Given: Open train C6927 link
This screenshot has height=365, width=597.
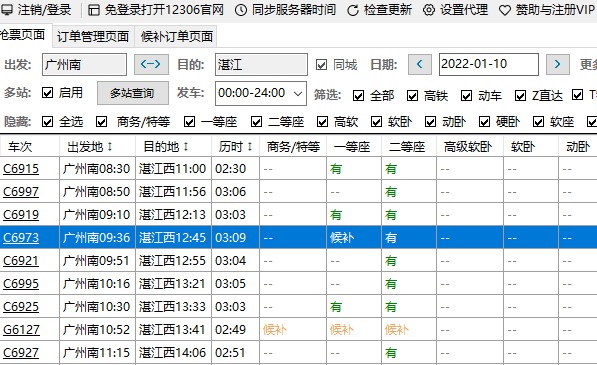Looking at the screenshot, I should (21, 353).
